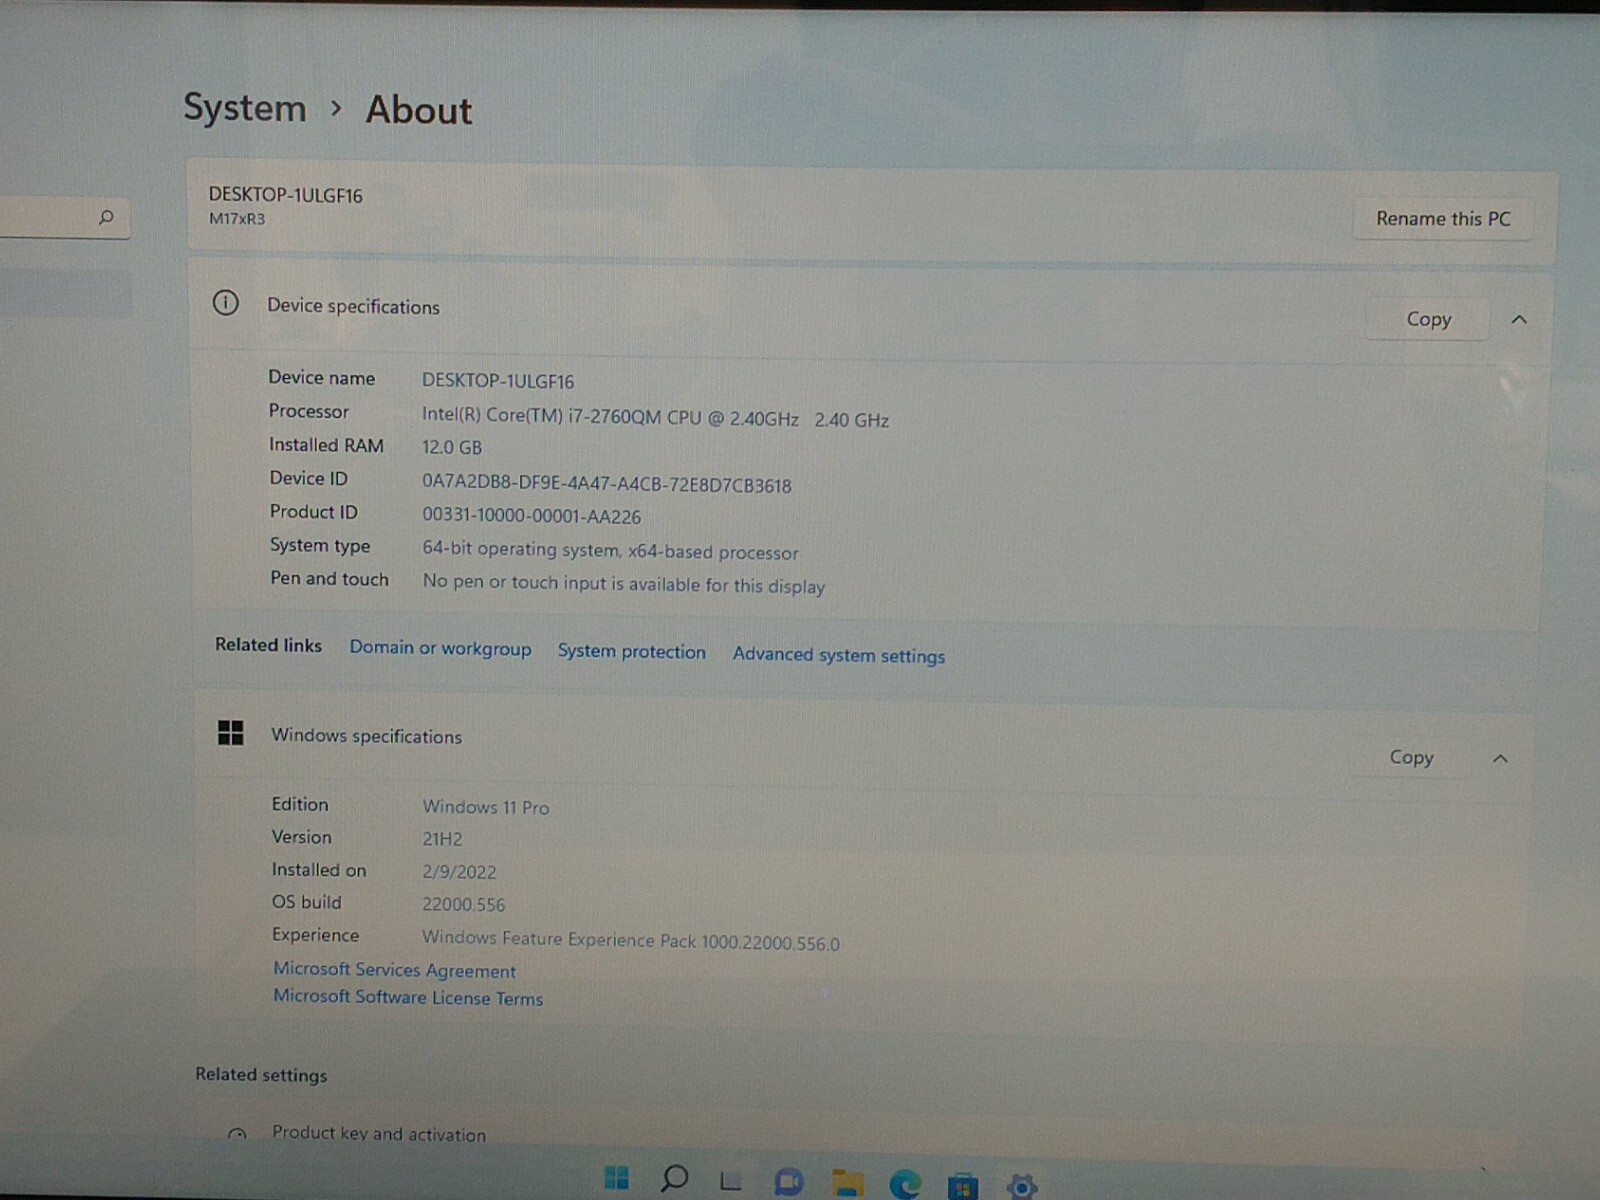Select the M17xR3 model text
The height and width of the screenshot is (1200, 1600).
(237, 219)
